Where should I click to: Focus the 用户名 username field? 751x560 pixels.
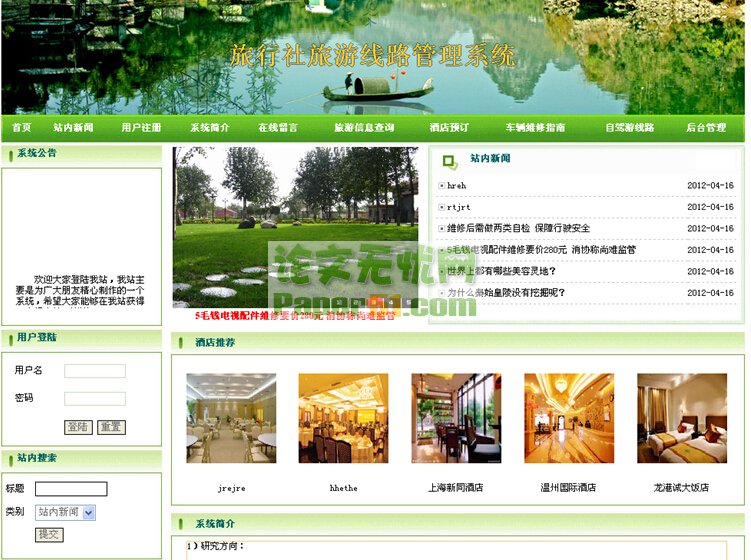point(95,371)
